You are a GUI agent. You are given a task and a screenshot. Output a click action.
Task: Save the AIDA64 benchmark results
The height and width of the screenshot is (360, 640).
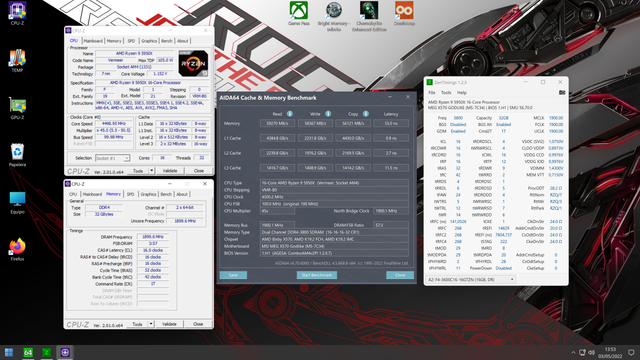pos(233,275)
